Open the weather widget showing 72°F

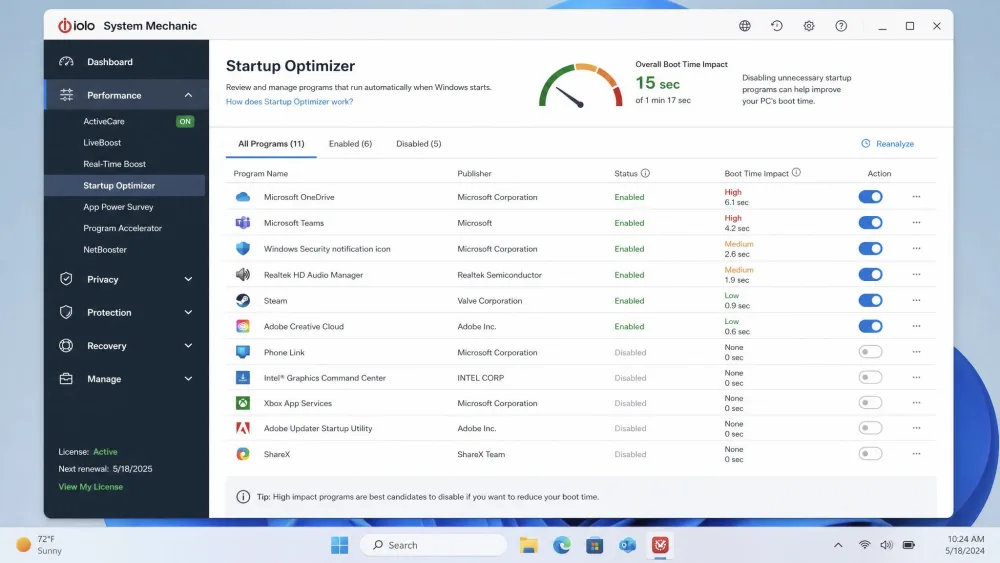[39, 545]
